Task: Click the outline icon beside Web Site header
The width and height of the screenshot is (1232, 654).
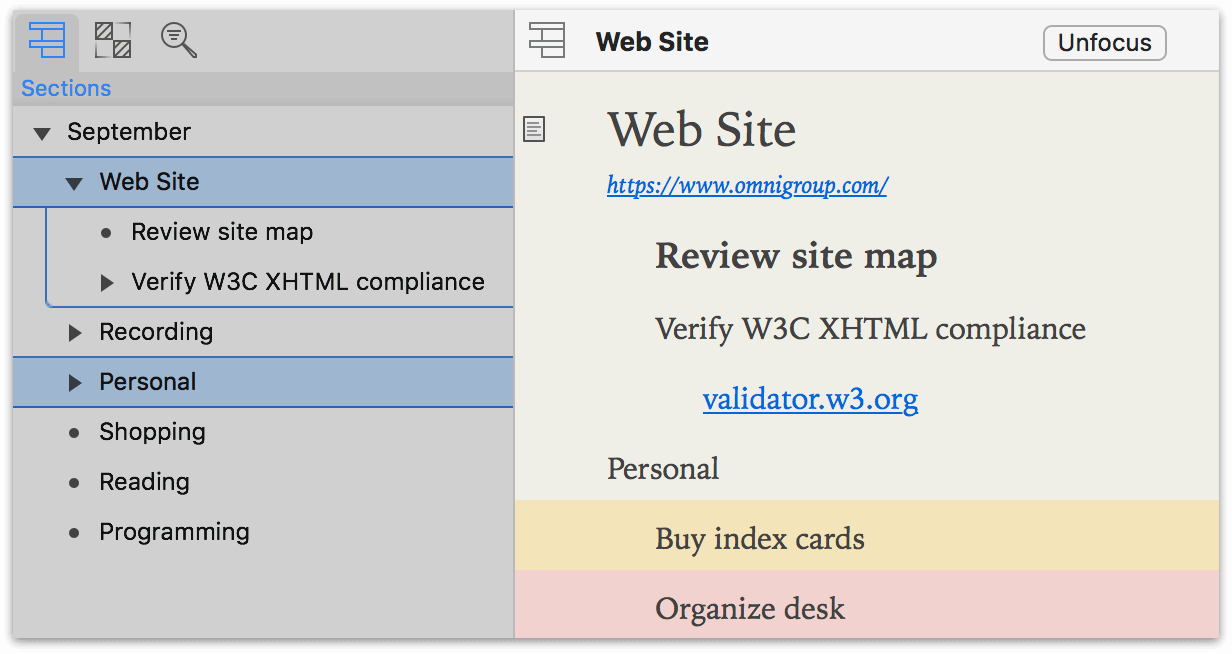Action: point(547,41)
